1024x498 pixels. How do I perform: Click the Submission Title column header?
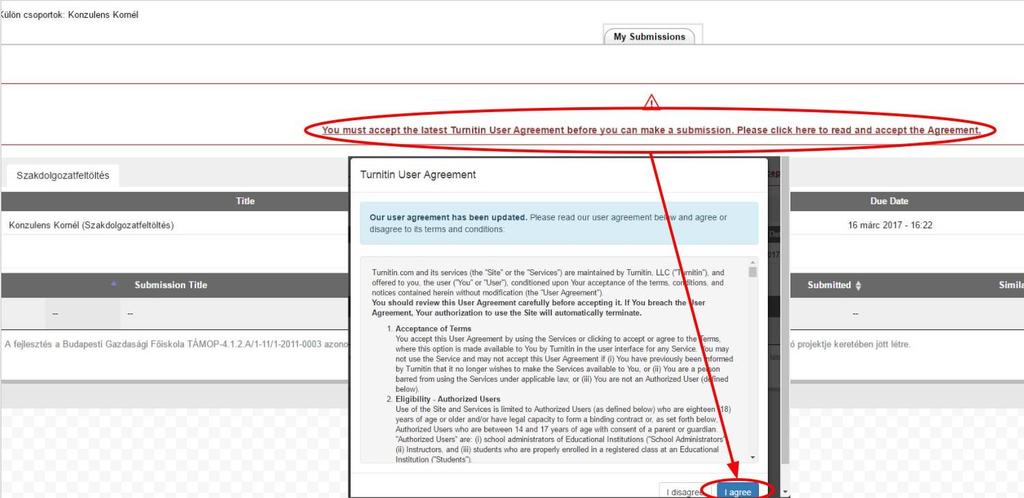[x=170, y=285]
